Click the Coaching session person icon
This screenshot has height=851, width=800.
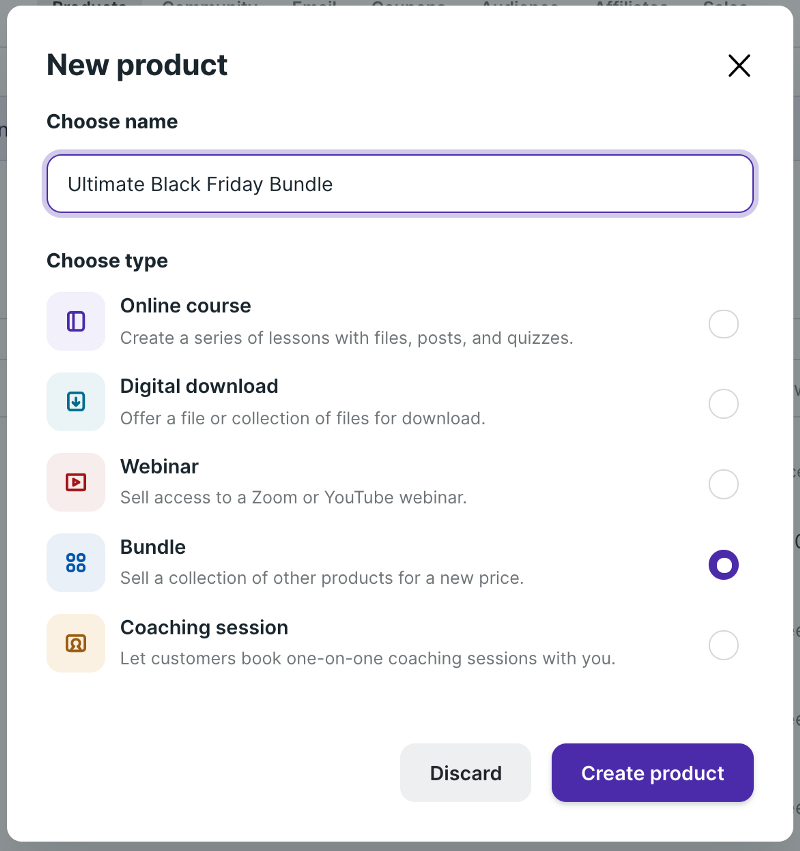(76, 643)
